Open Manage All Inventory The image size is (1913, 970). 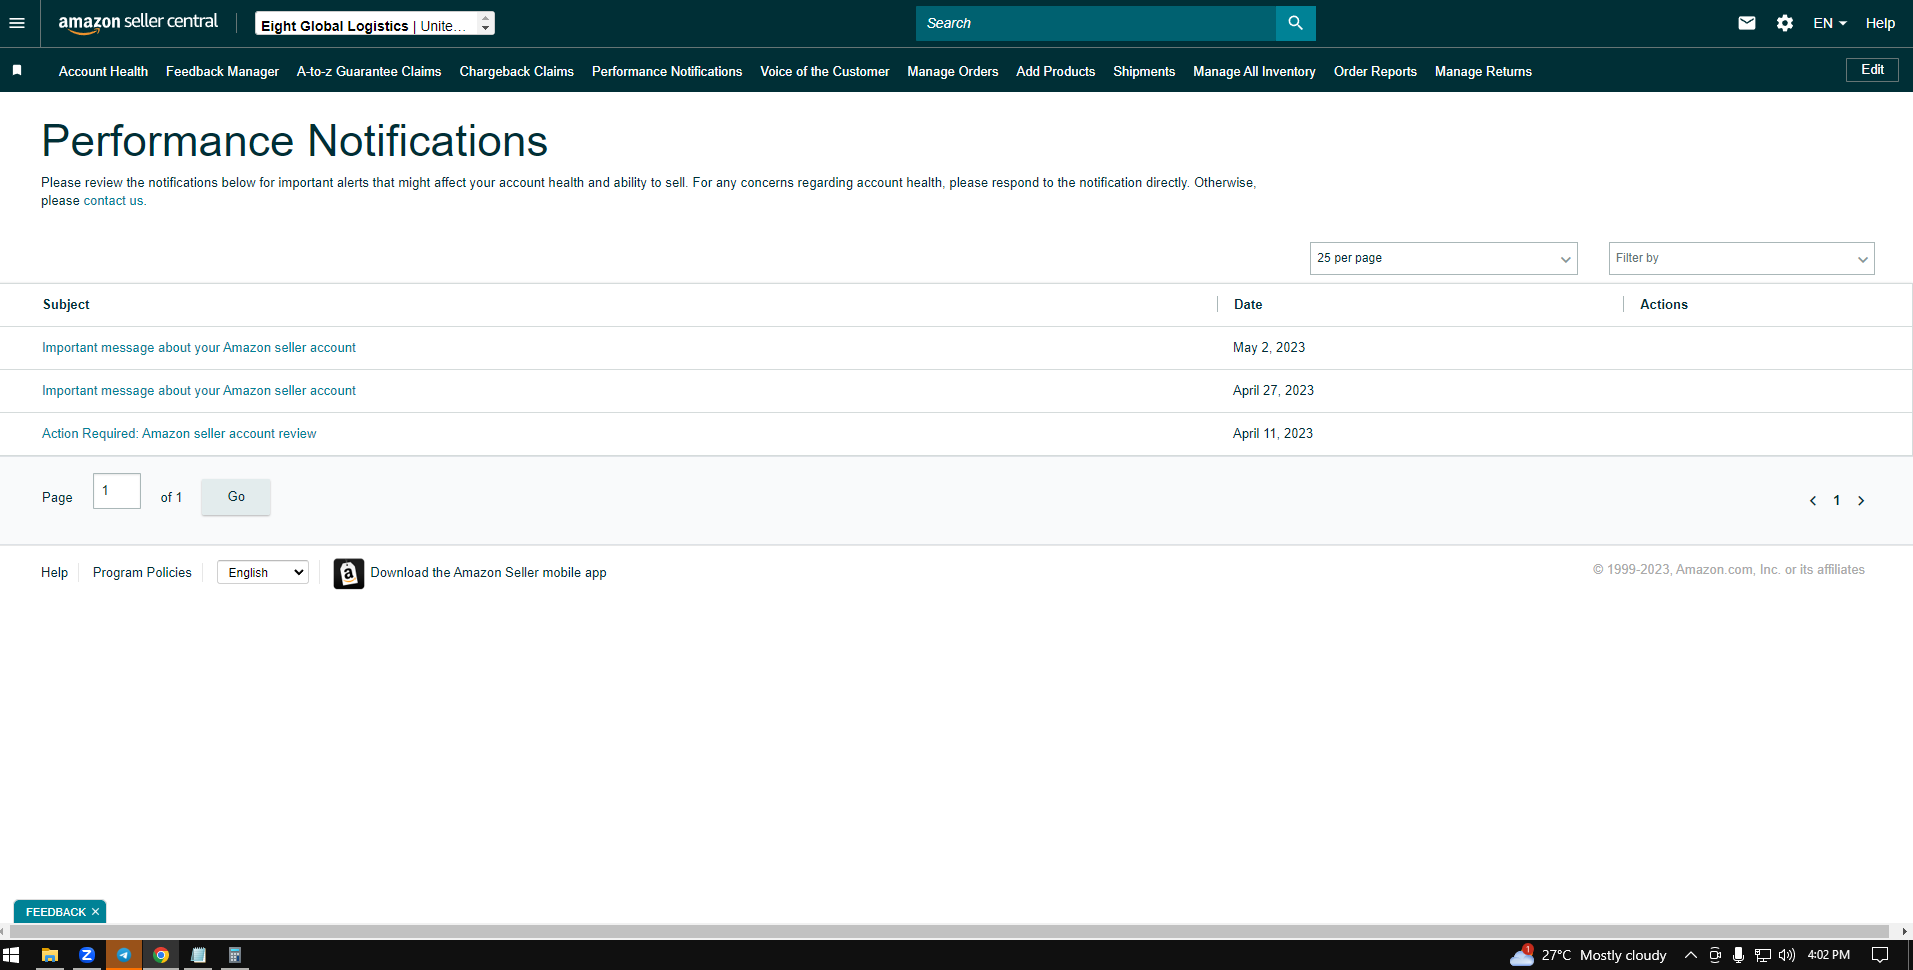pyautogui.click(x=1254, y=71)
